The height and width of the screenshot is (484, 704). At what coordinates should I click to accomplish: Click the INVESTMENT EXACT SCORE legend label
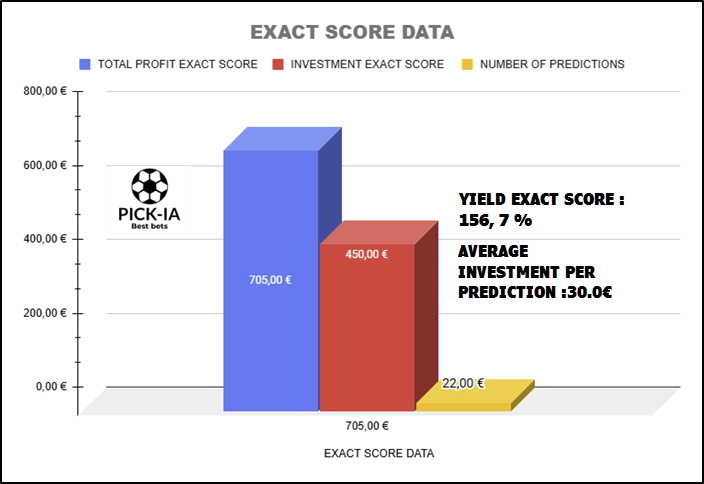coord(367,64)
